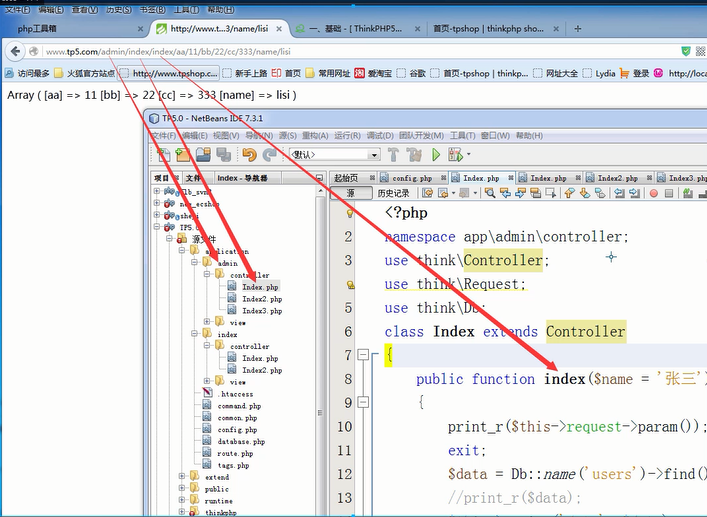Screen dimensions: 707x517
Task: Collapse the controller folder under index module
Action: 207,346
